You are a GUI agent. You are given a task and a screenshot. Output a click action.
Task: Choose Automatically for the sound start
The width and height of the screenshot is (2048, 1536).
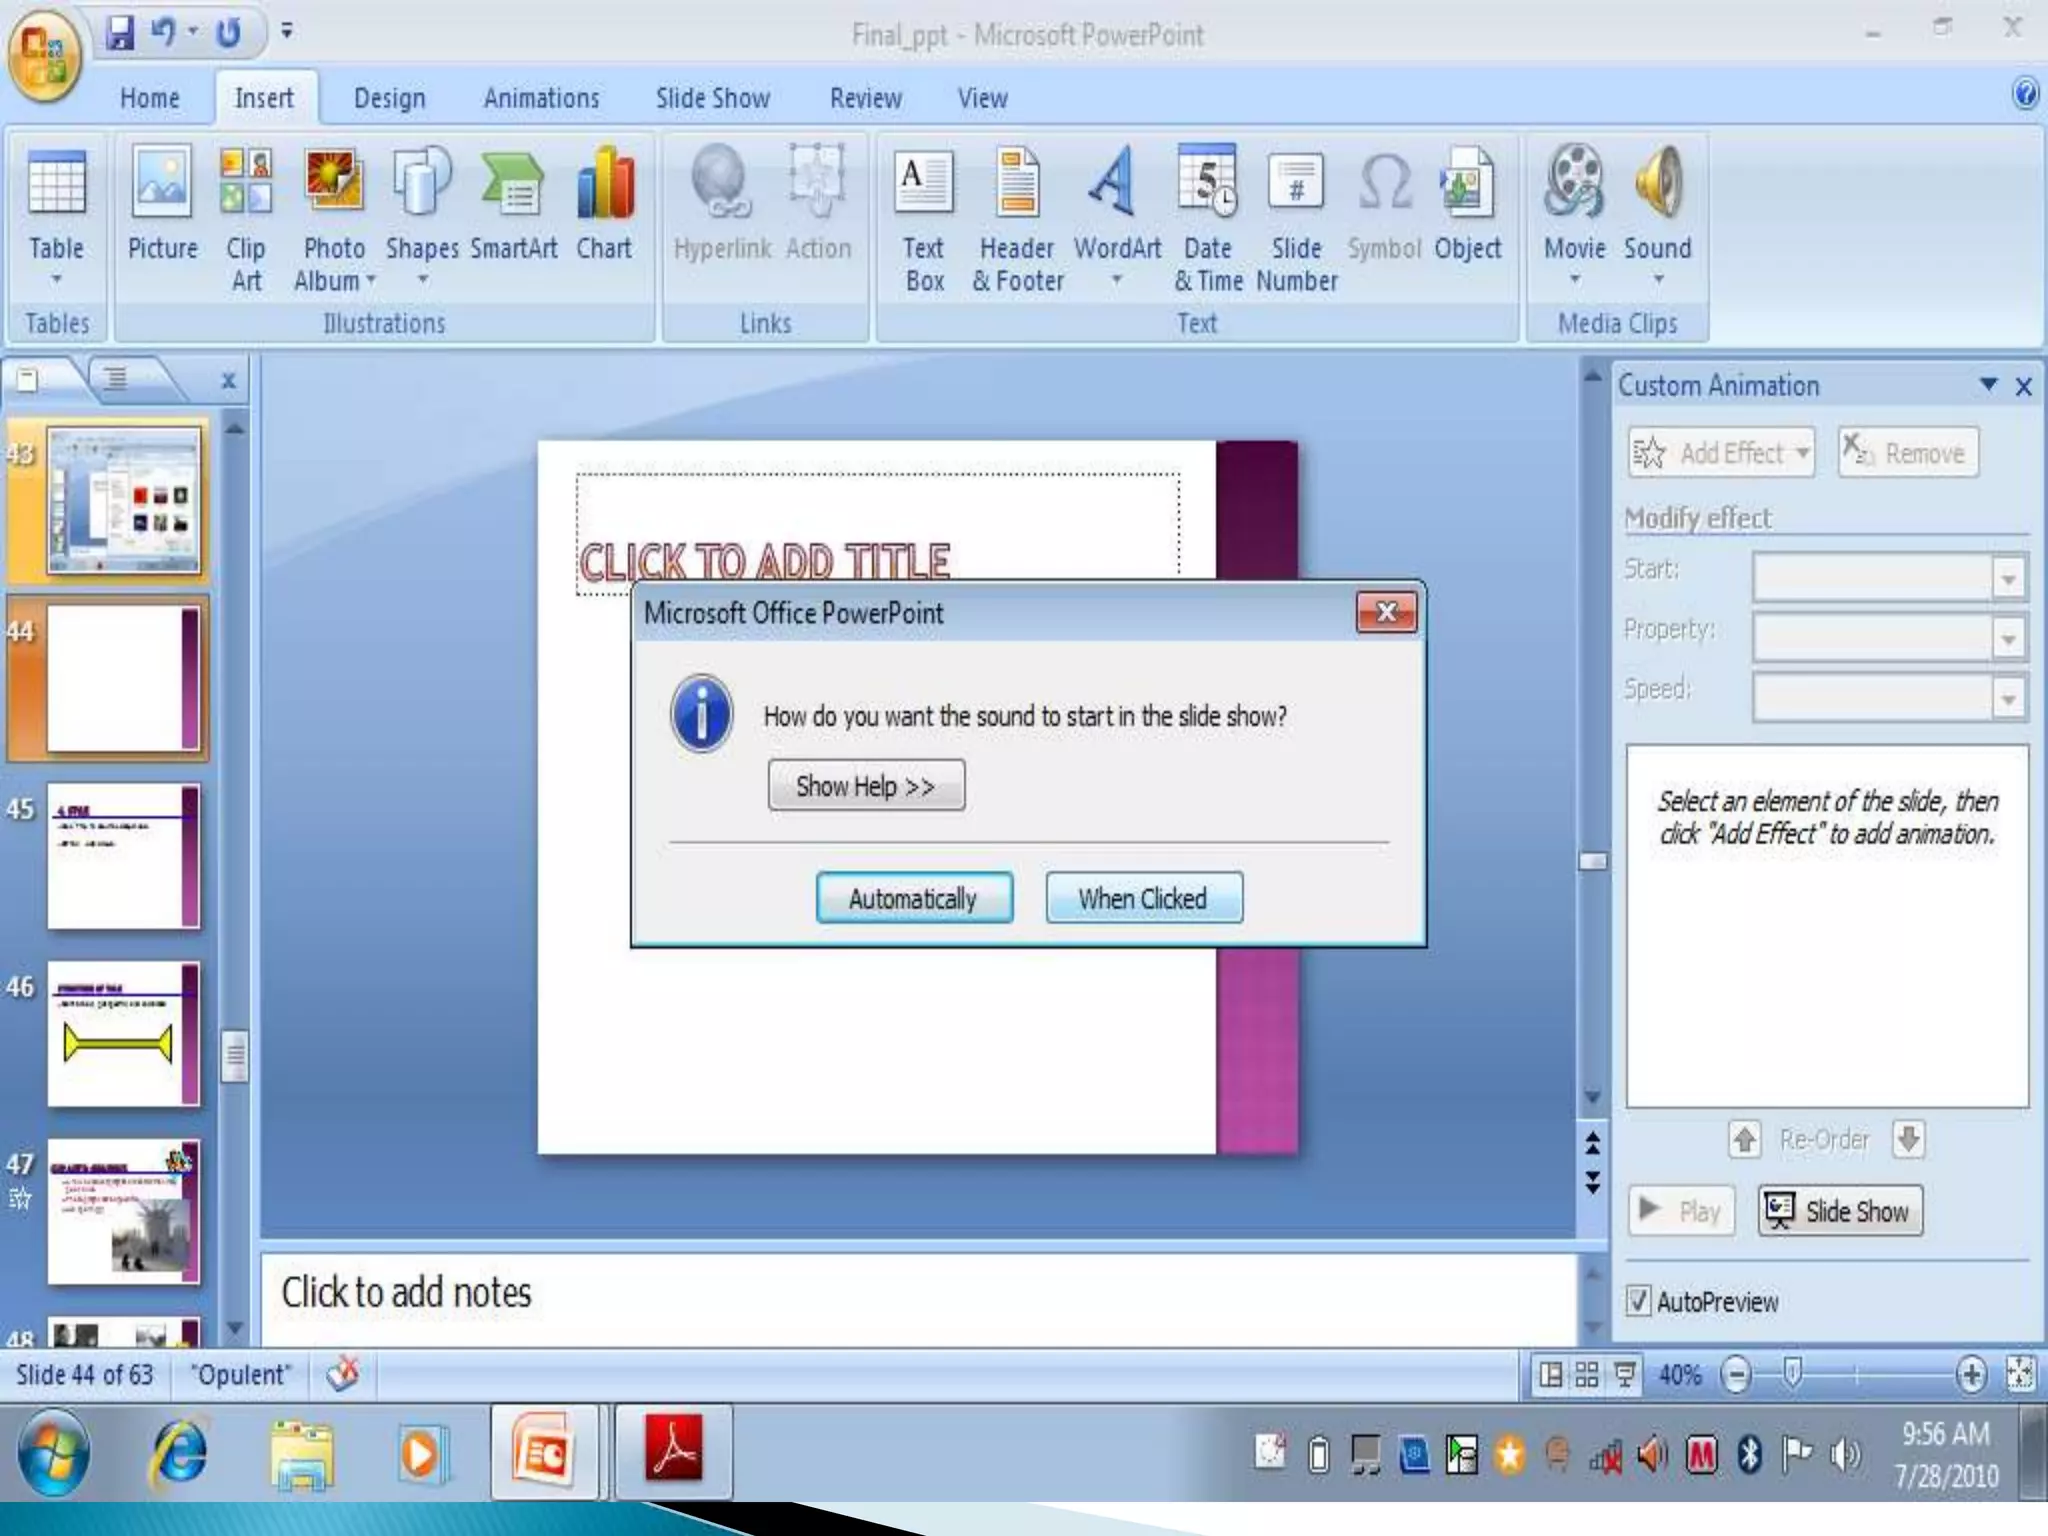(913, 898)
